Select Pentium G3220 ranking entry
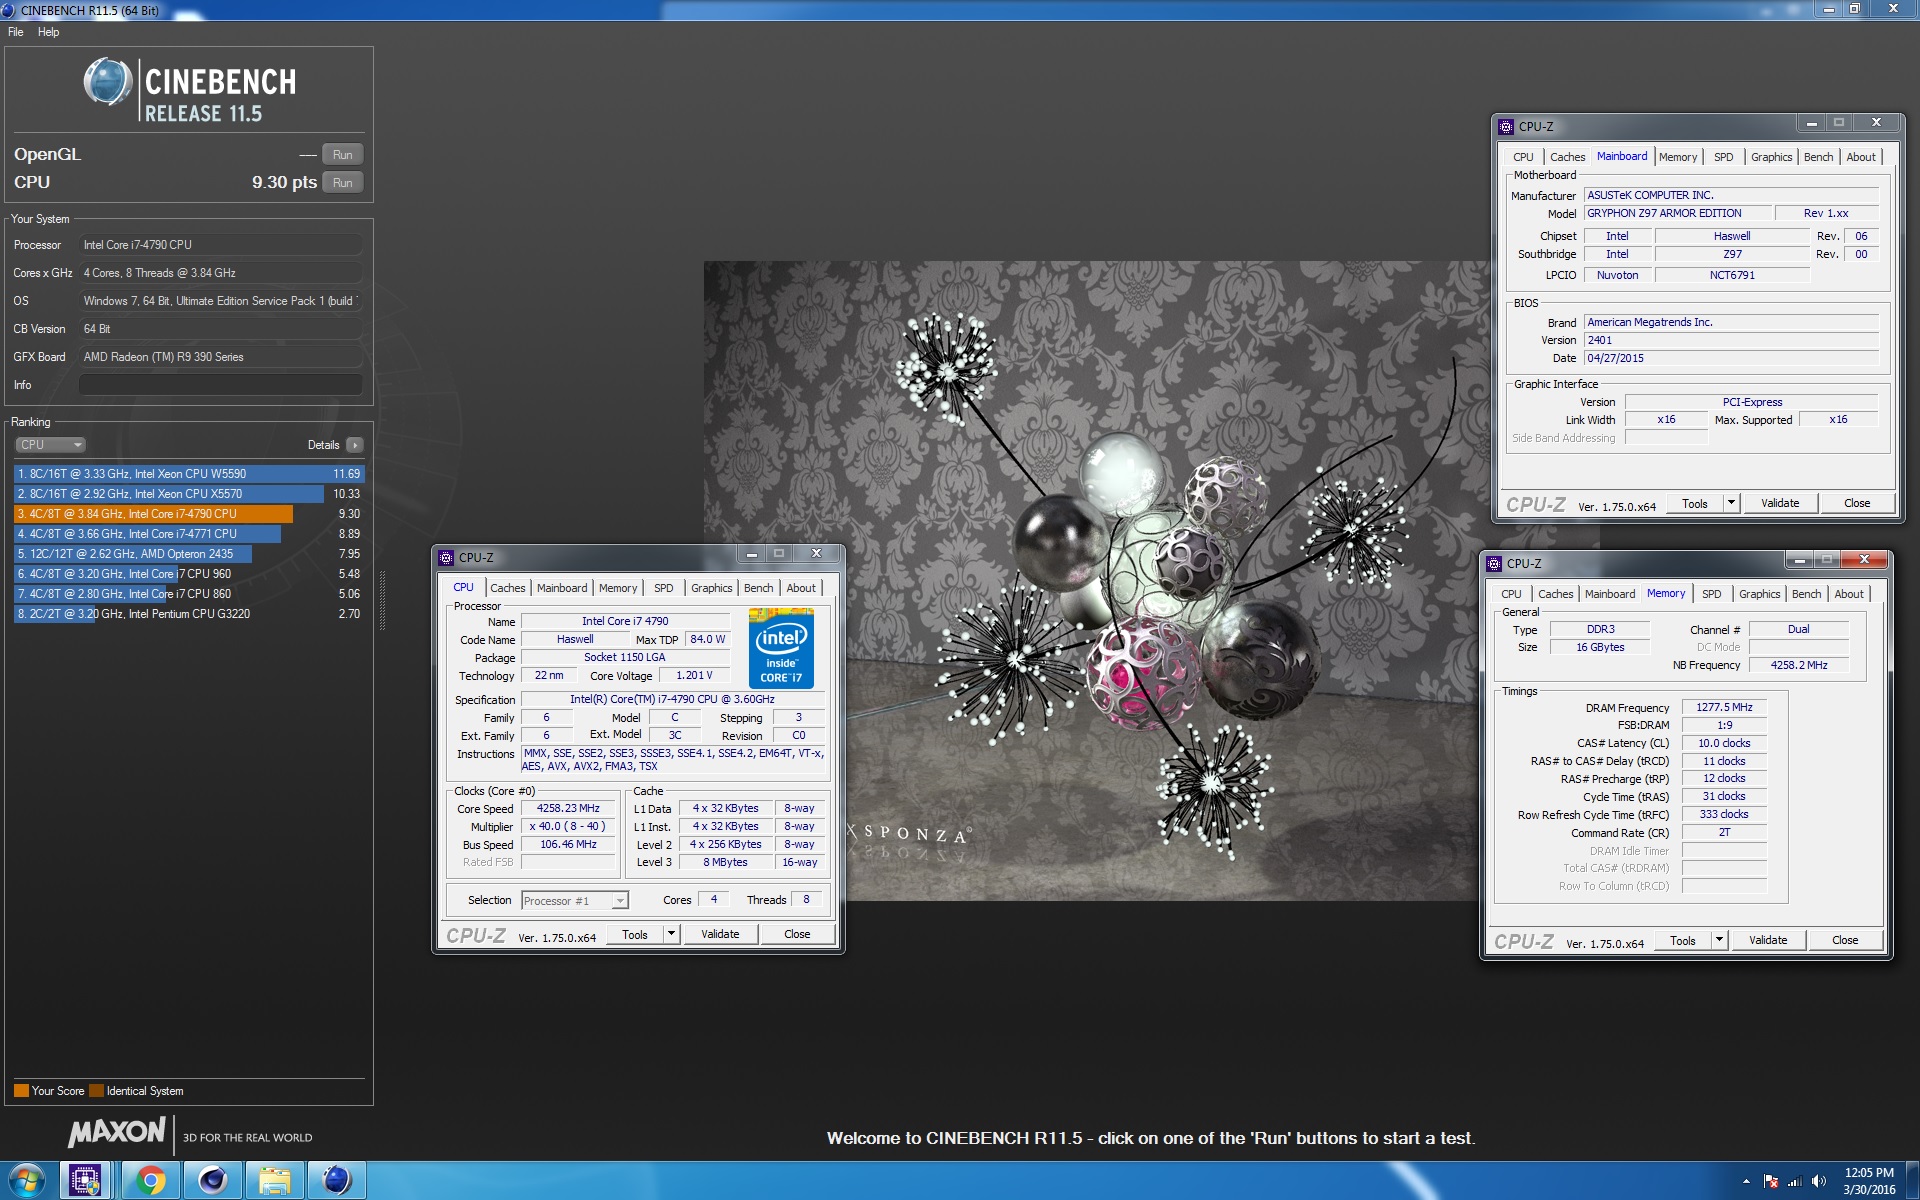The image size is (1920, 1200). pos(189,614)
